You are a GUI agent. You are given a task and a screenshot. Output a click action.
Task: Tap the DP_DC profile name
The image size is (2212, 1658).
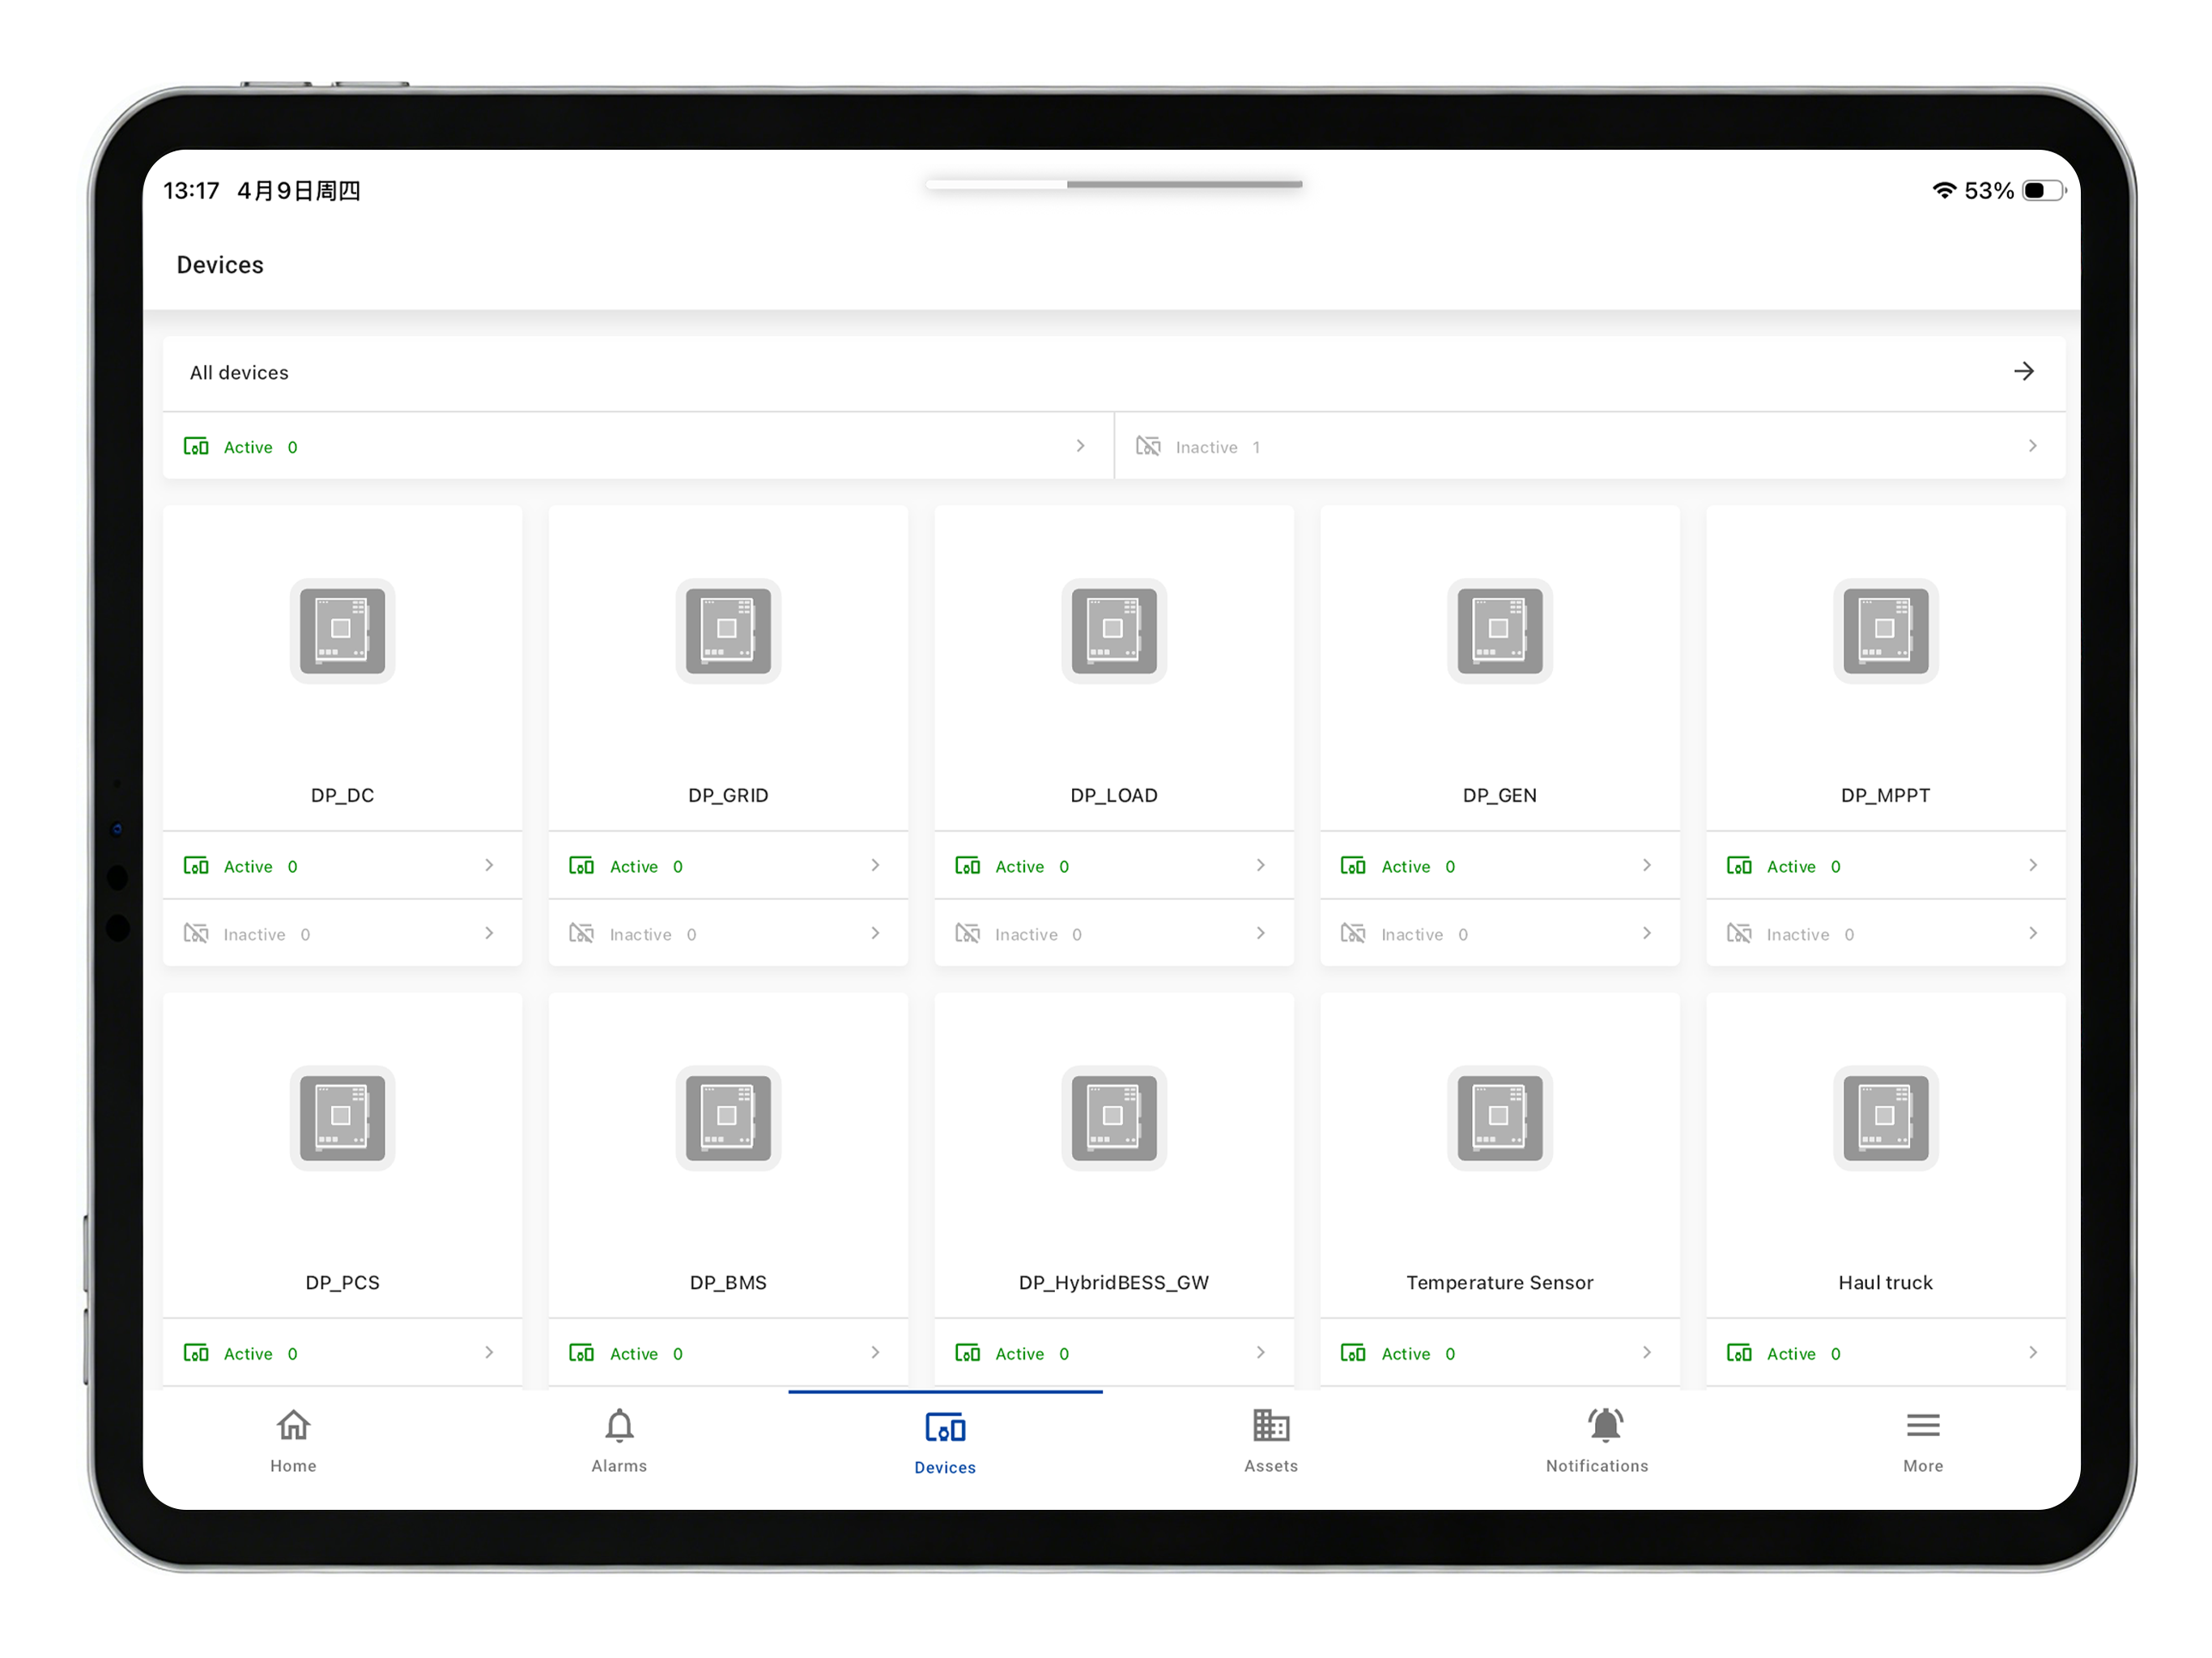[342, 795]
